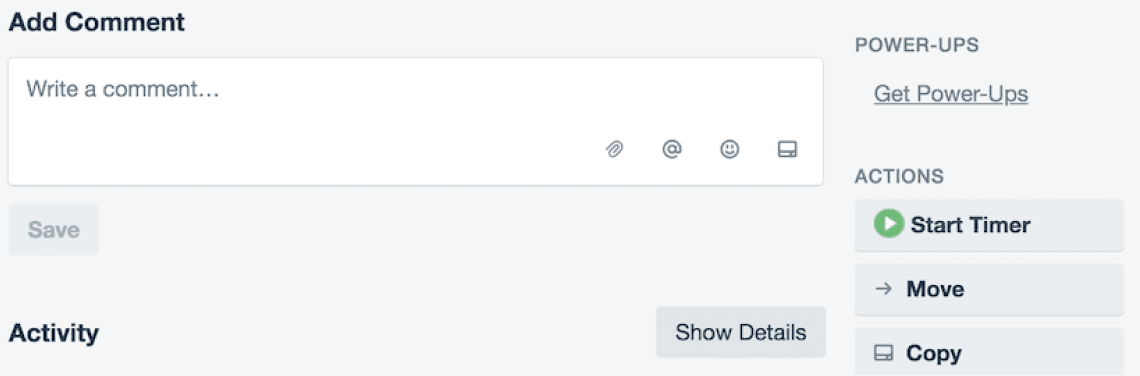
Task: Open the emoji picker smiley icon
Action: coord(729,149)
